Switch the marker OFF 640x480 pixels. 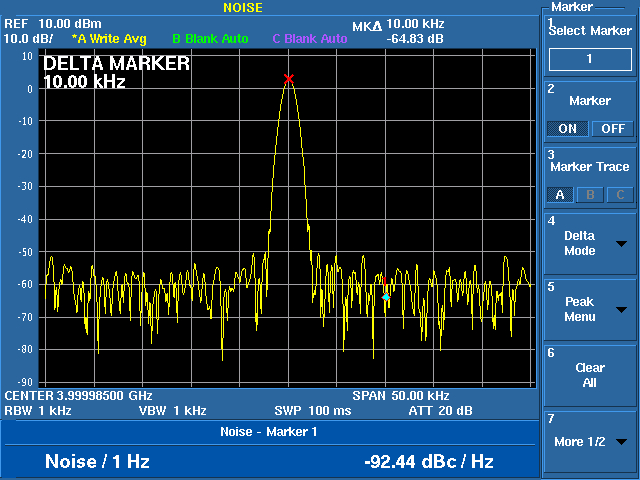tap(612, 129)
